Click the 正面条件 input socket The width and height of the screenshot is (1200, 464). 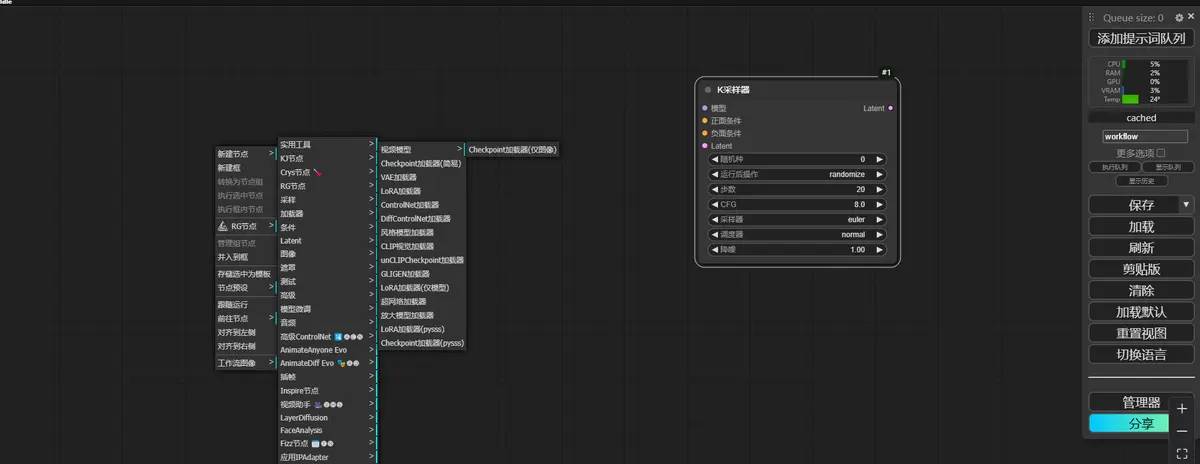(x=704, y=121)
